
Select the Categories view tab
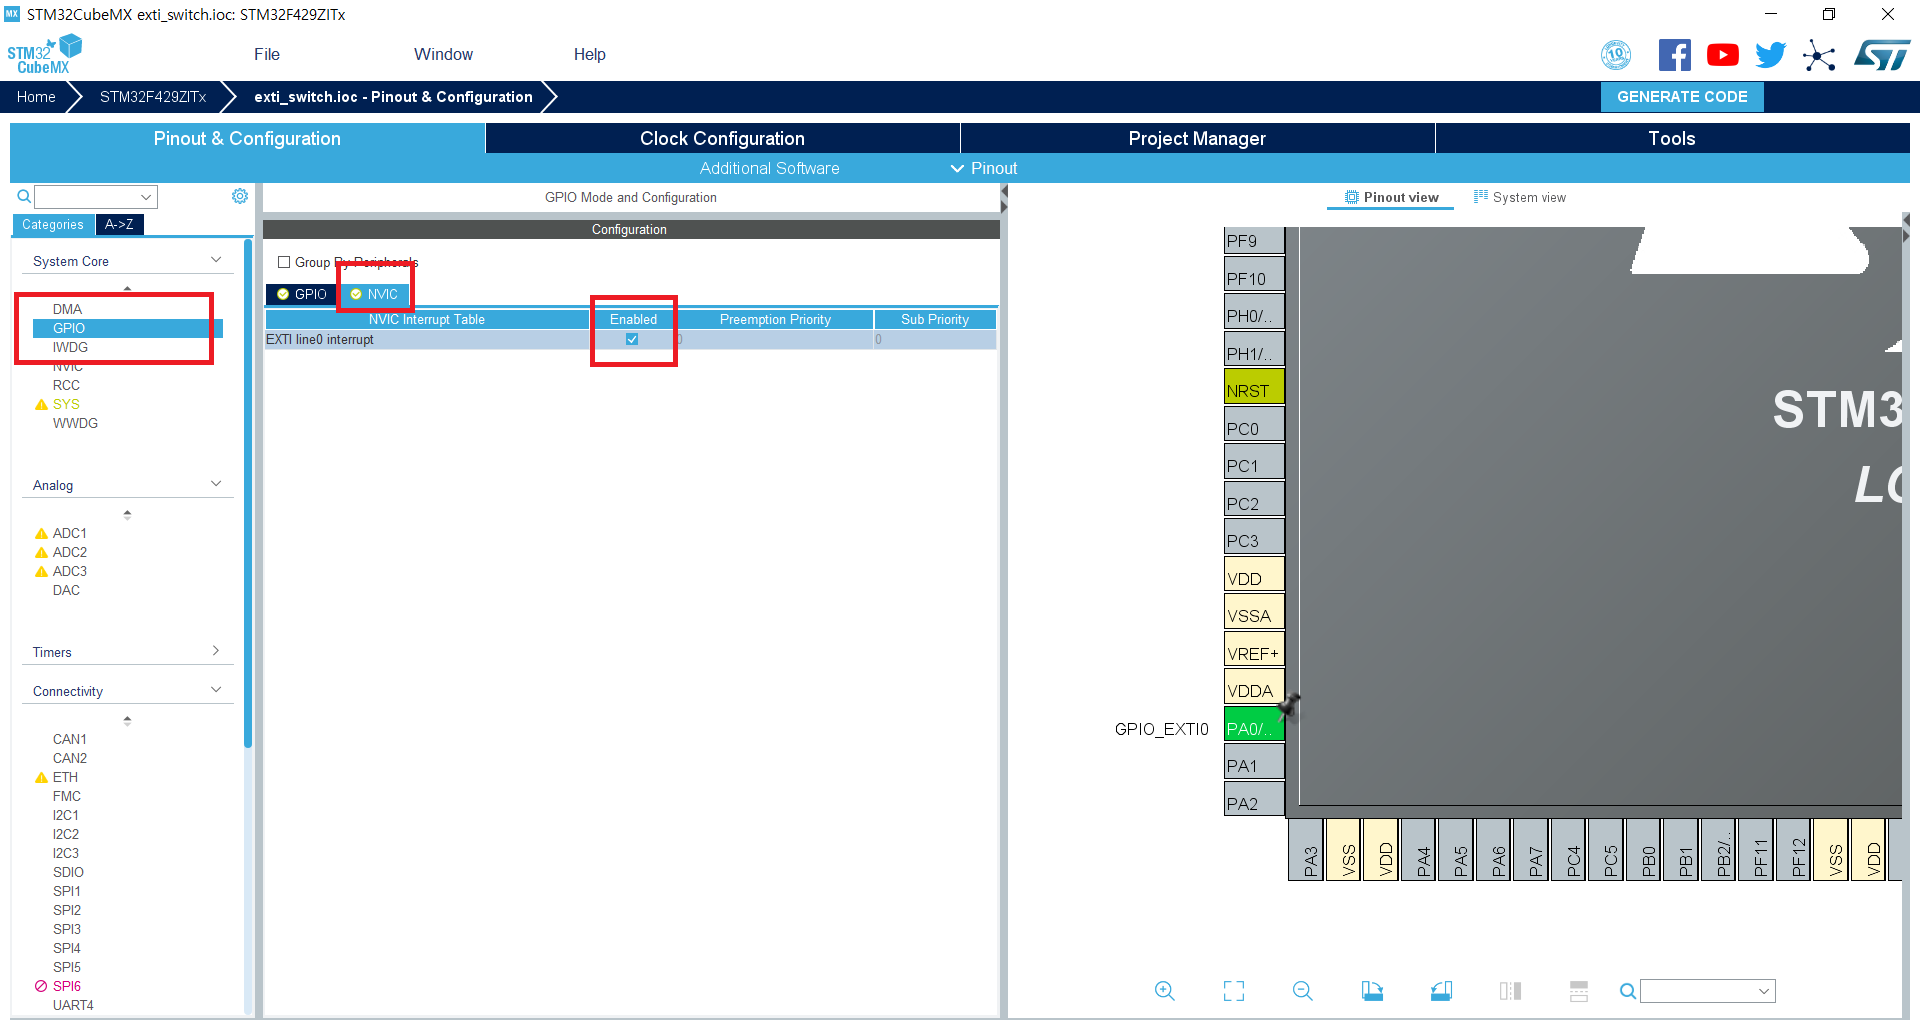[x=53, y=224]
